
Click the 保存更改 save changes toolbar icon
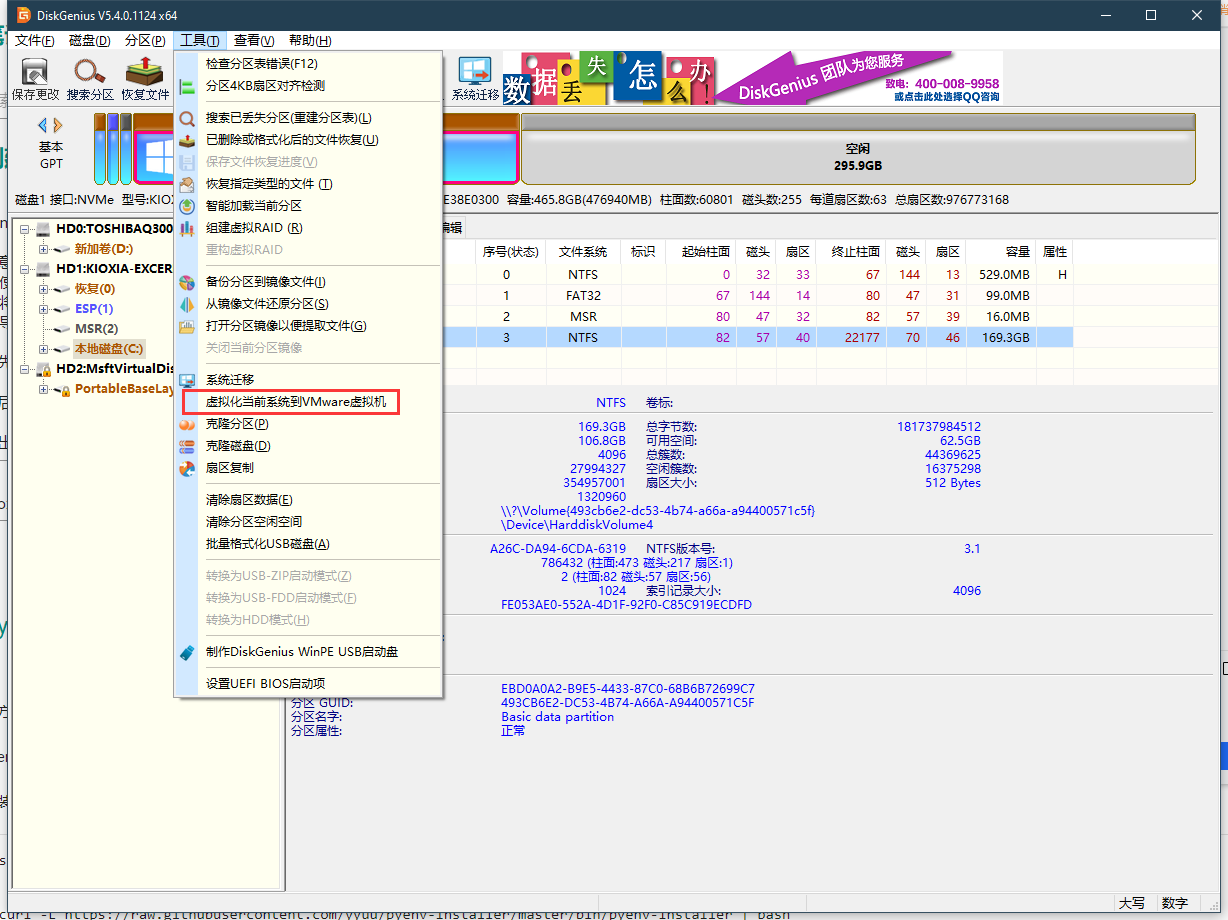(x=35, y=78)
